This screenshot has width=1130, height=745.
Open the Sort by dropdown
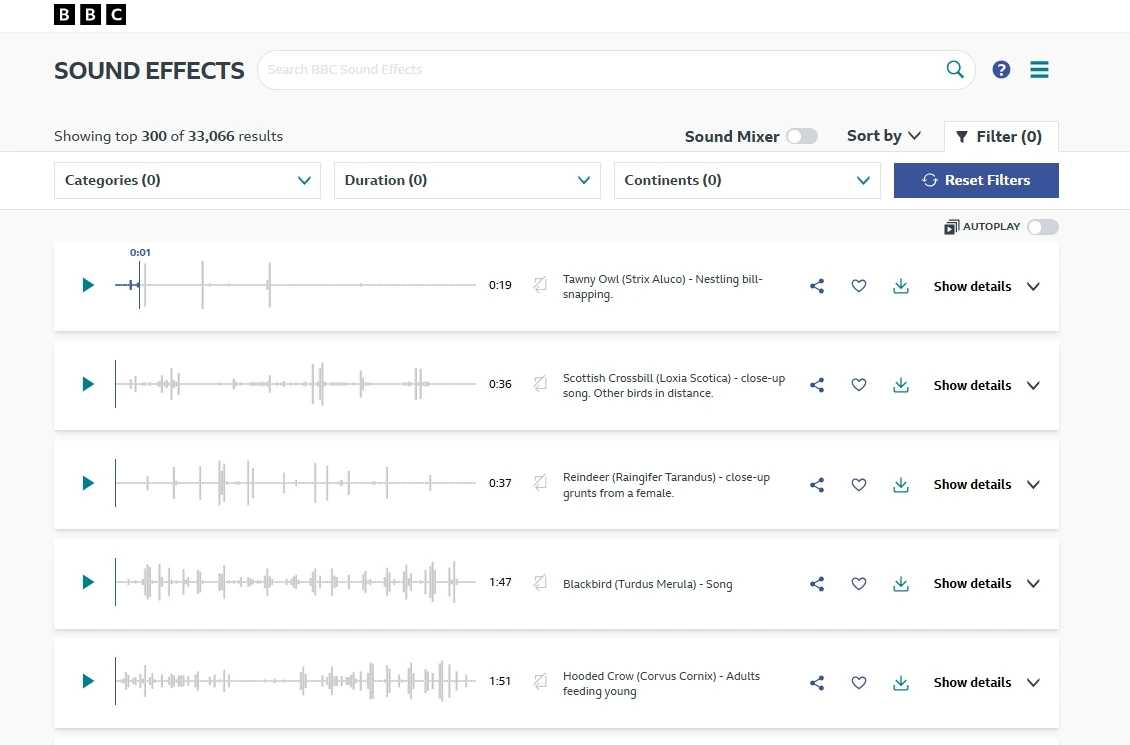(x=884, y=135)
